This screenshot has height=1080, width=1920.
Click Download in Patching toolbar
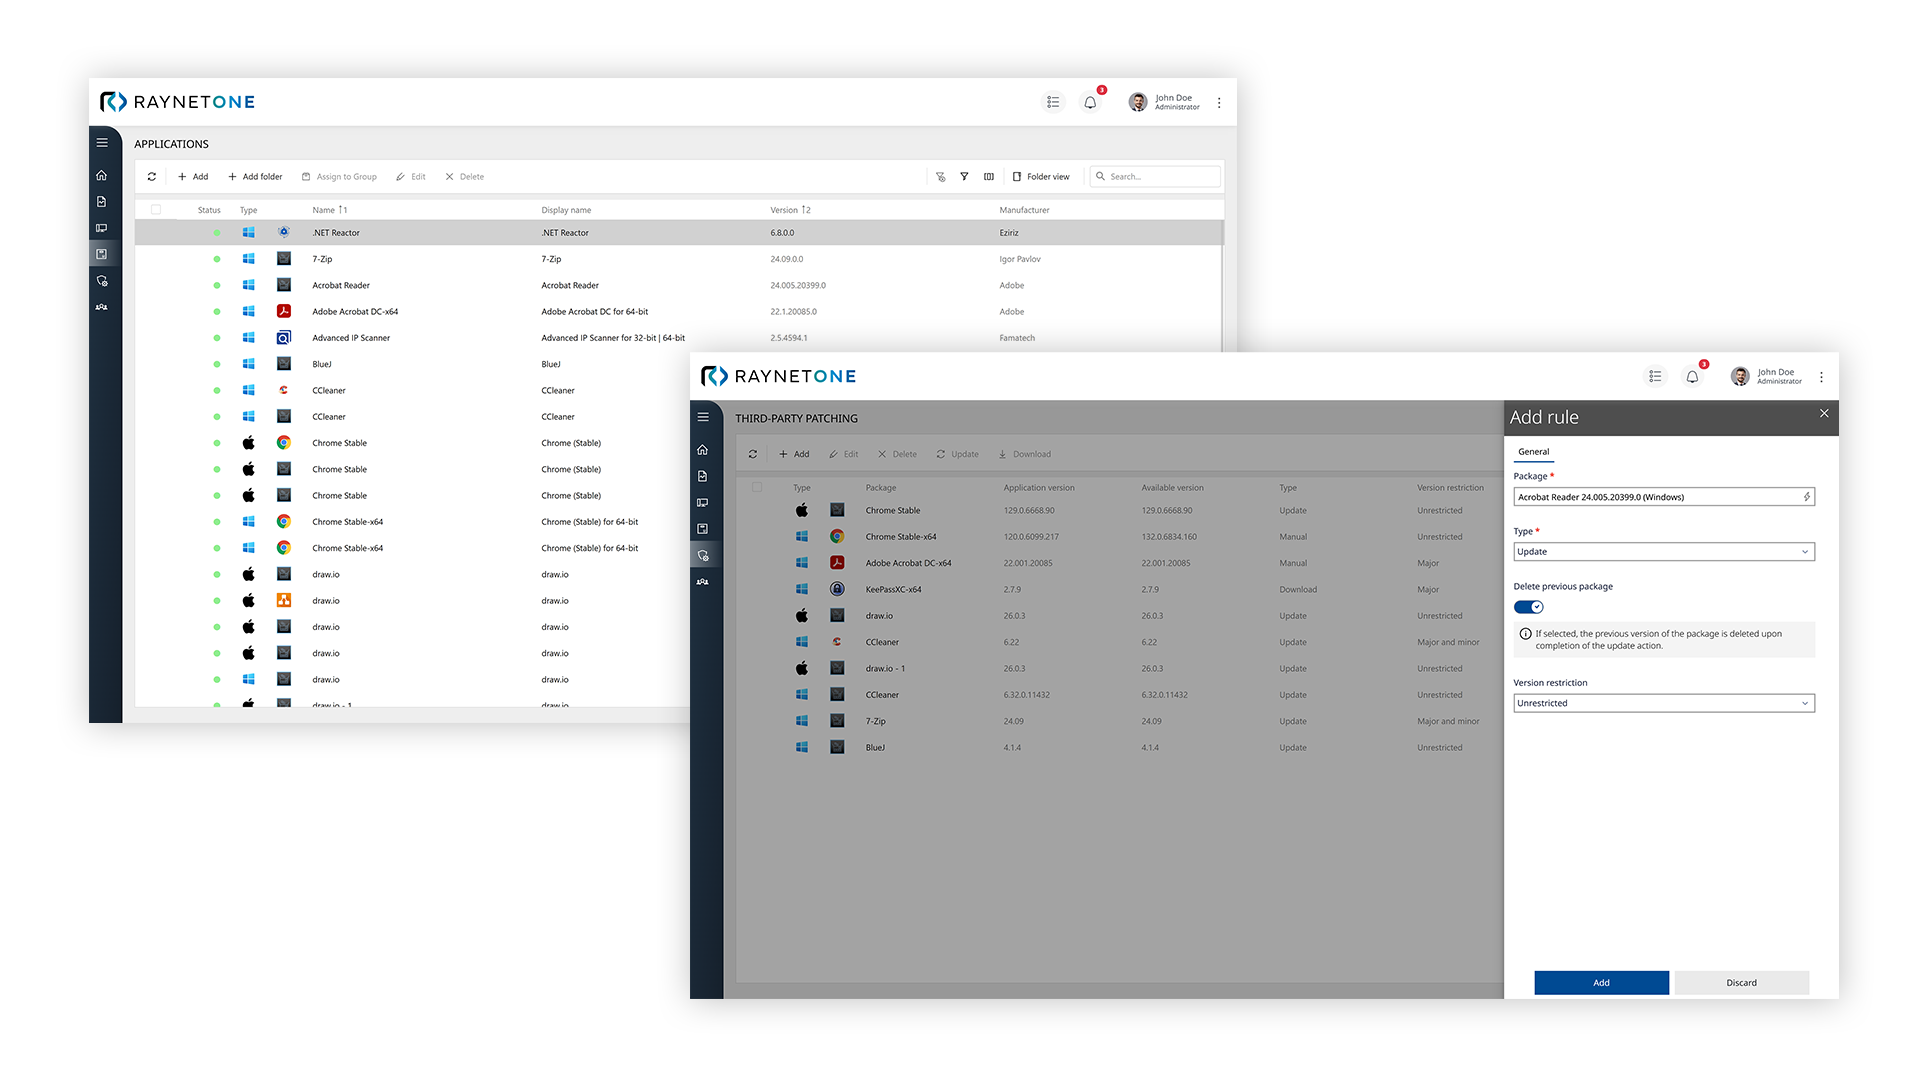(x=1024, y=454)
